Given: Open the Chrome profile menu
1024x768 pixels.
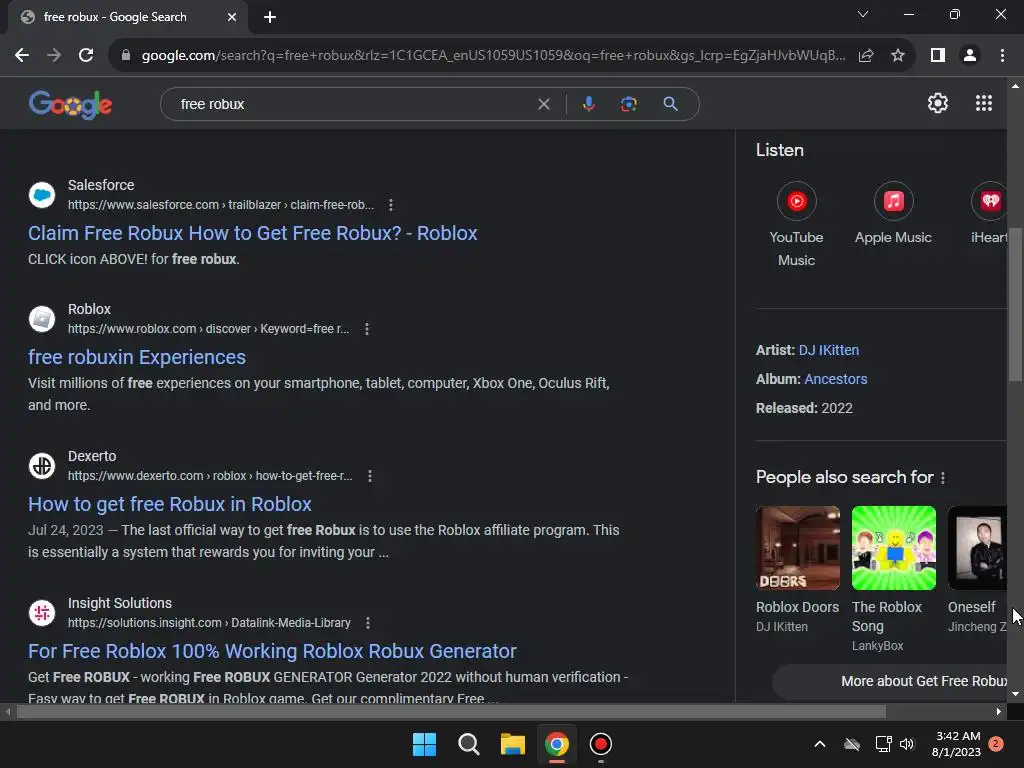Looking at the screenshot, I should click(970, 56).
